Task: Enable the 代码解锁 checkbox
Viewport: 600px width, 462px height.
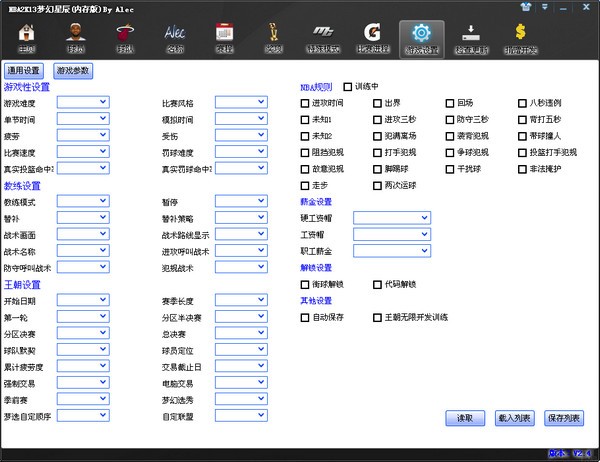Action: coord(377,284)
